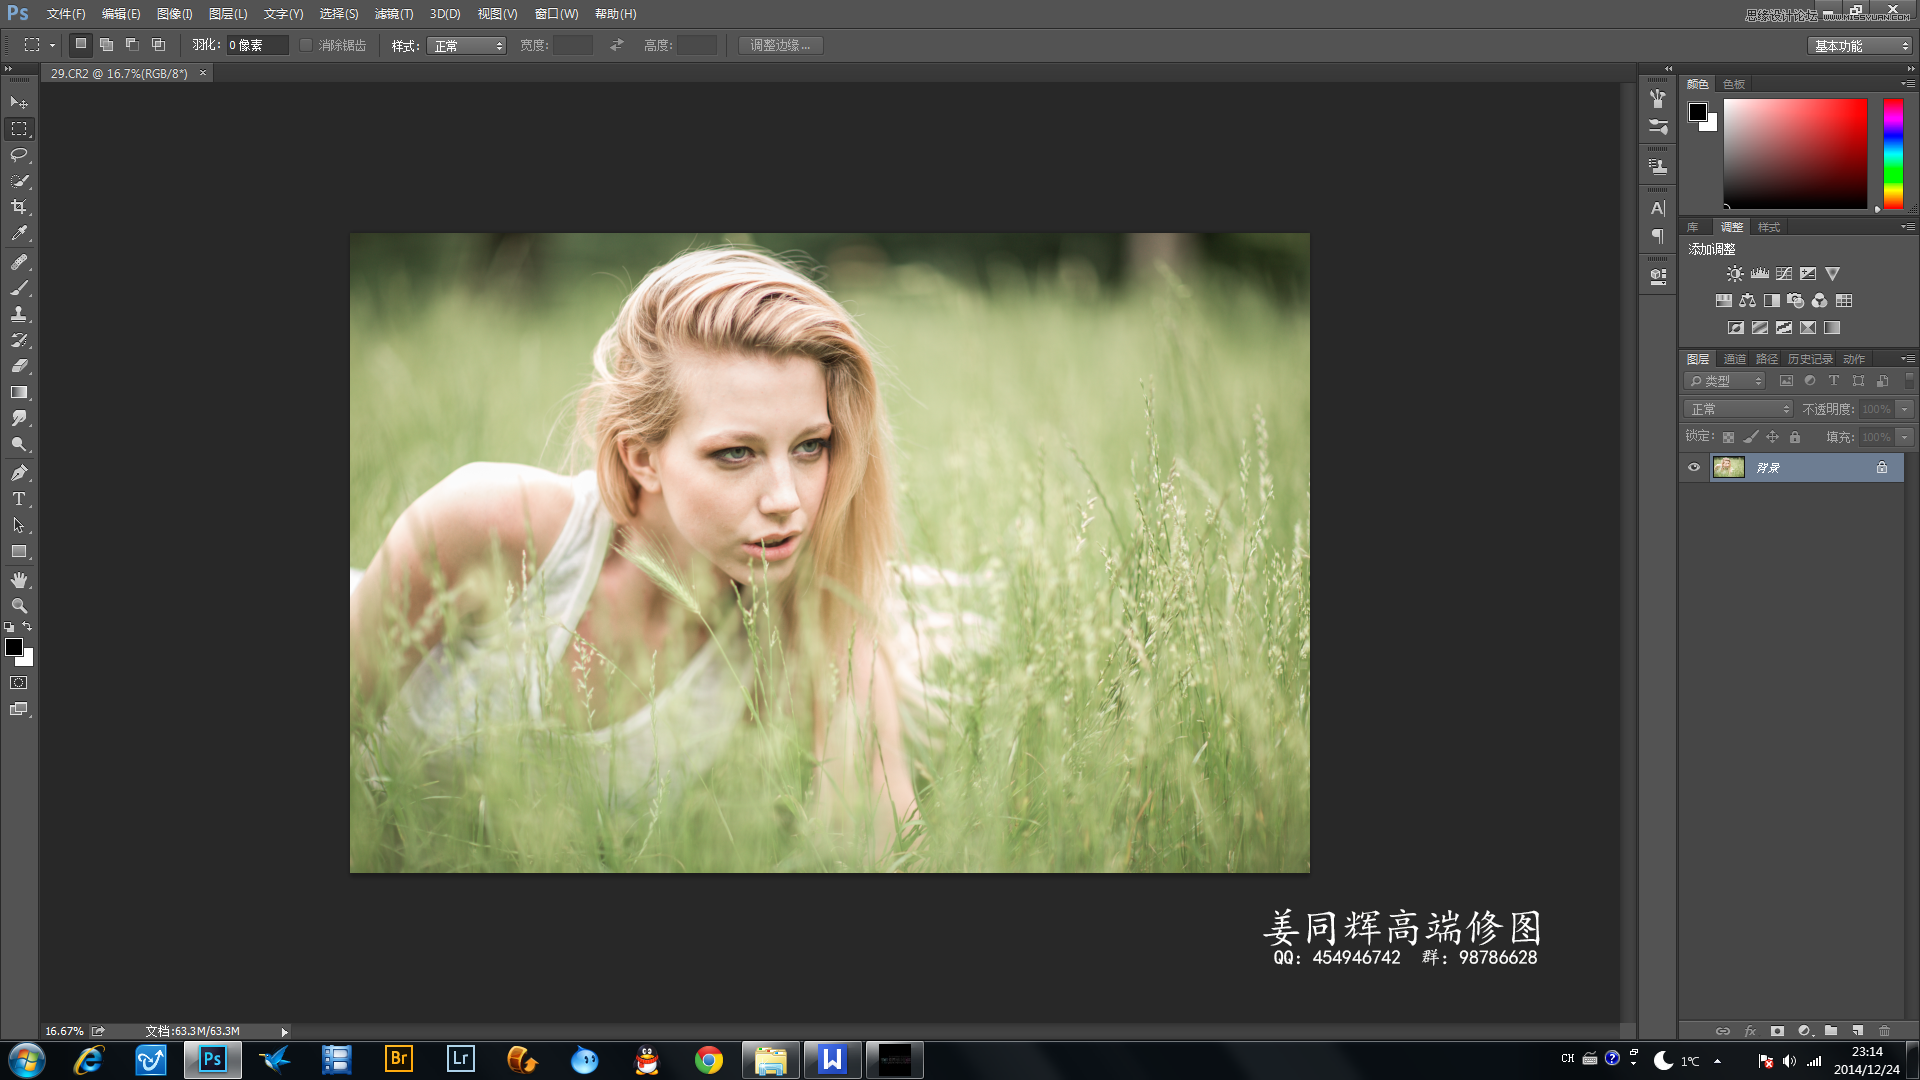Viewport: 1920px width, 1080px height.
Task: Toggle lock transparent pixels button
Action: 1728,437
